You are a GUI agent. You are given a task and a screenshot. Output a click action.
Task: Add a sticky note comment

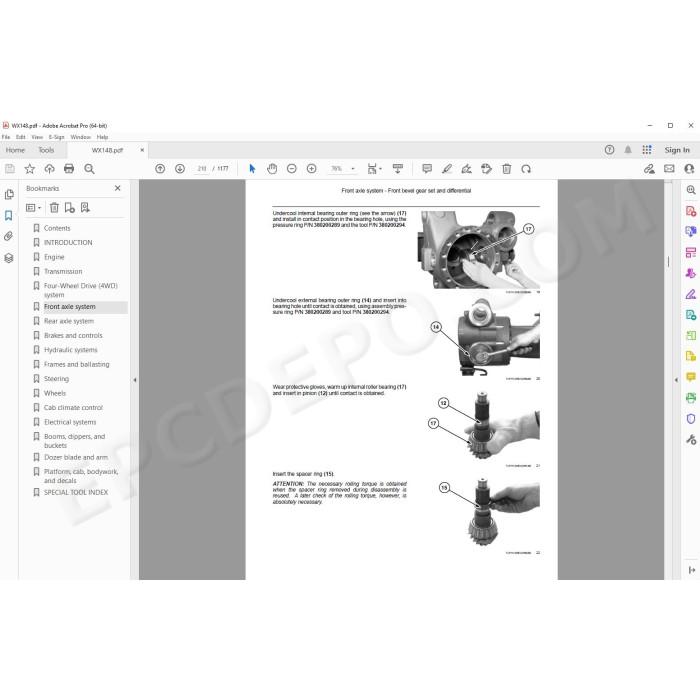[x=427, y=169]
